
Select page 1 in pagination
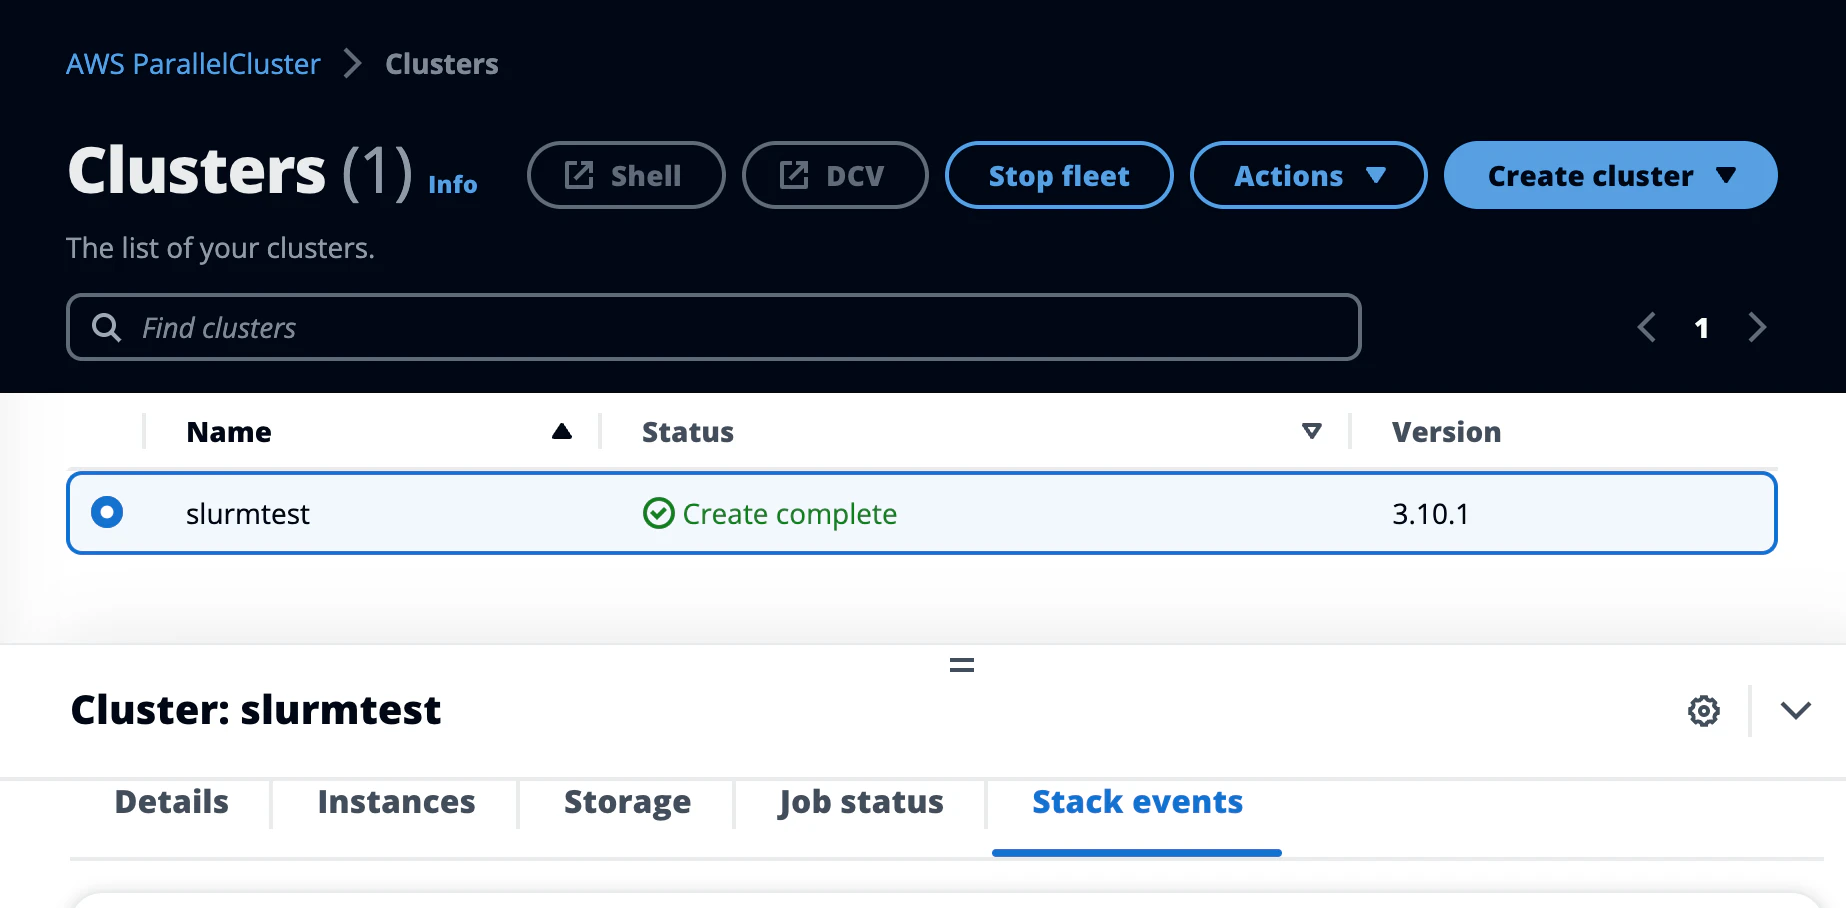click(1702, 328)
